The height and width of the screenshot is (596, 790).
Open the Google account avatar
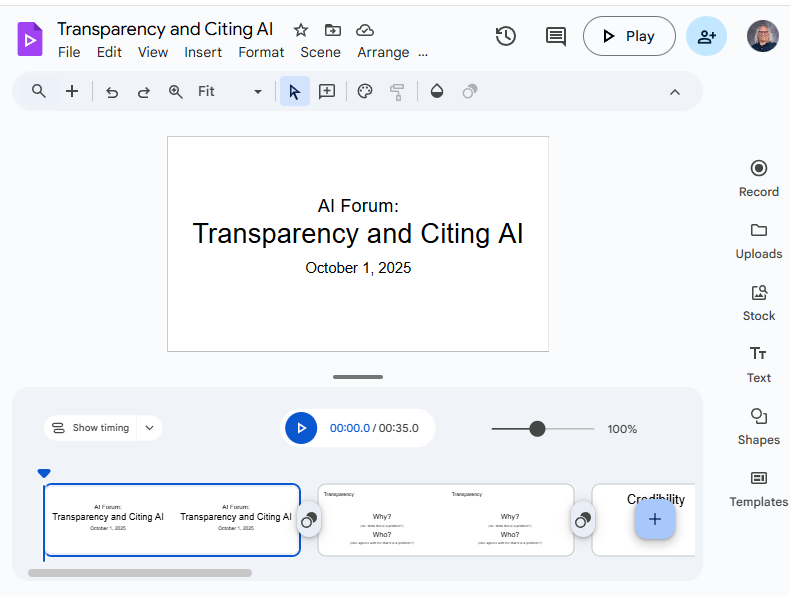(x=763, y=36)
